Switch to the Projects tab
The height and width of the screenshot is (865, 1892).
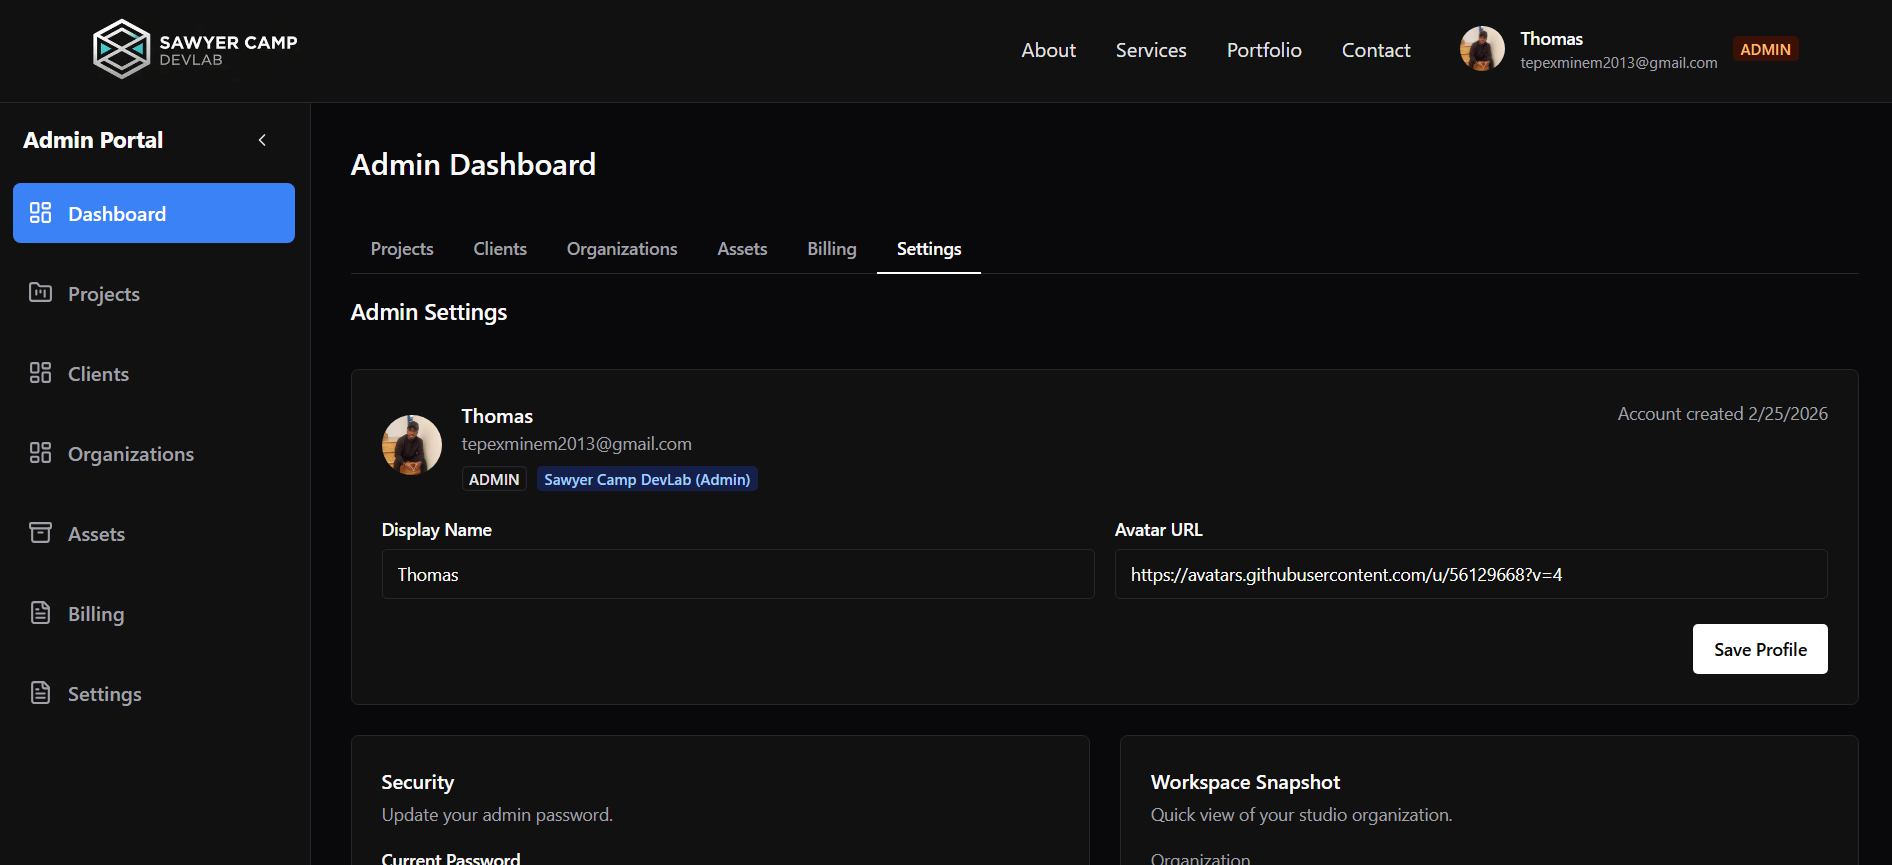coord(402,249)
